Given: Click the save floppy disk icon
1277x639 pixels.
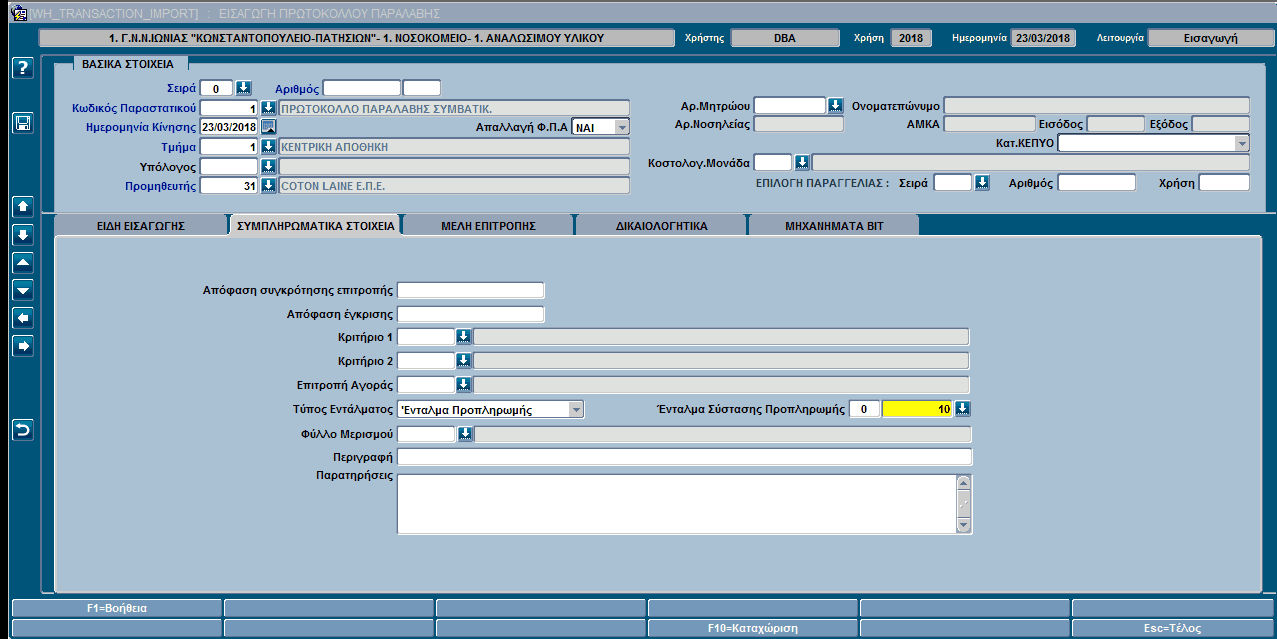Looking at the screenshot, I should pos(23,123).
